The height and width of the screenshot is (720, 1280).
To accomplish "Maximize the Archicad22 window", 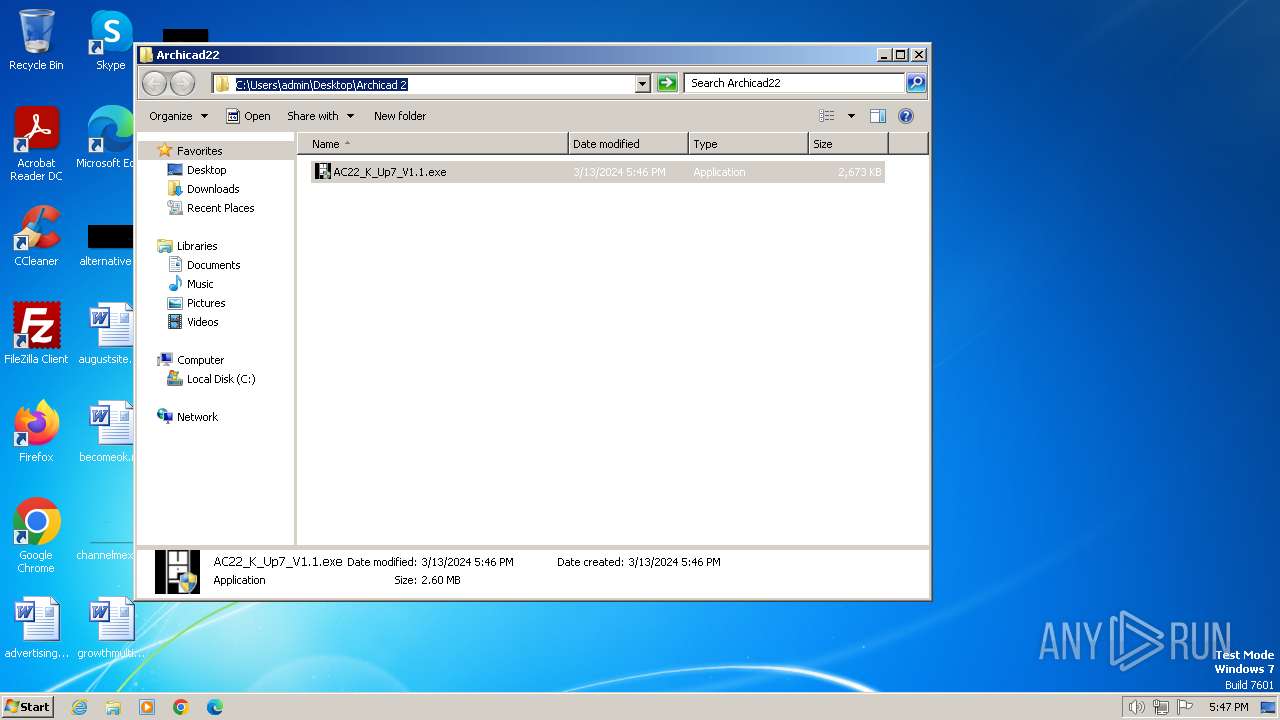I will pos(900,55).
